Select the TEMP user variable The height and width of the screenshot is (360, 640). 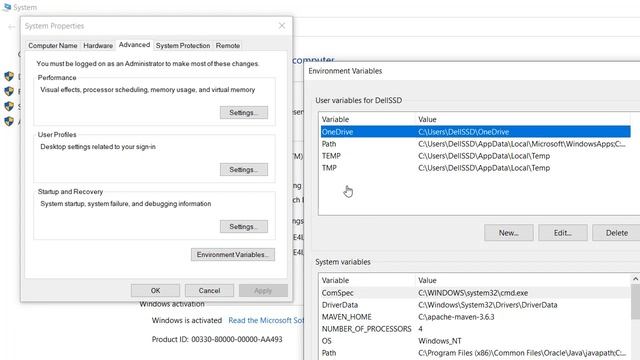tap(476, 156)
